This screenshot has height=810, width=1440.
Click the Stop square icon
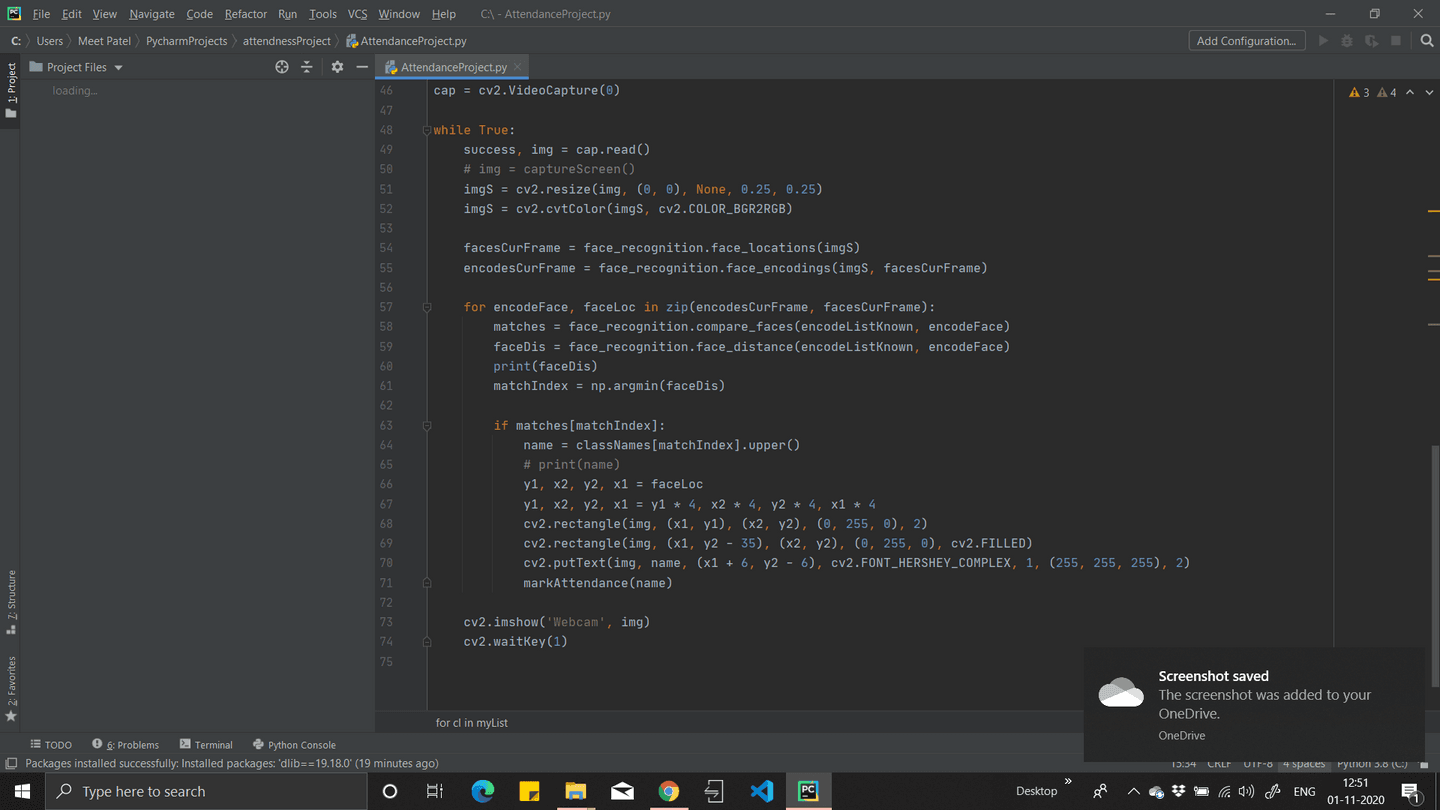tap(1396, 41)
